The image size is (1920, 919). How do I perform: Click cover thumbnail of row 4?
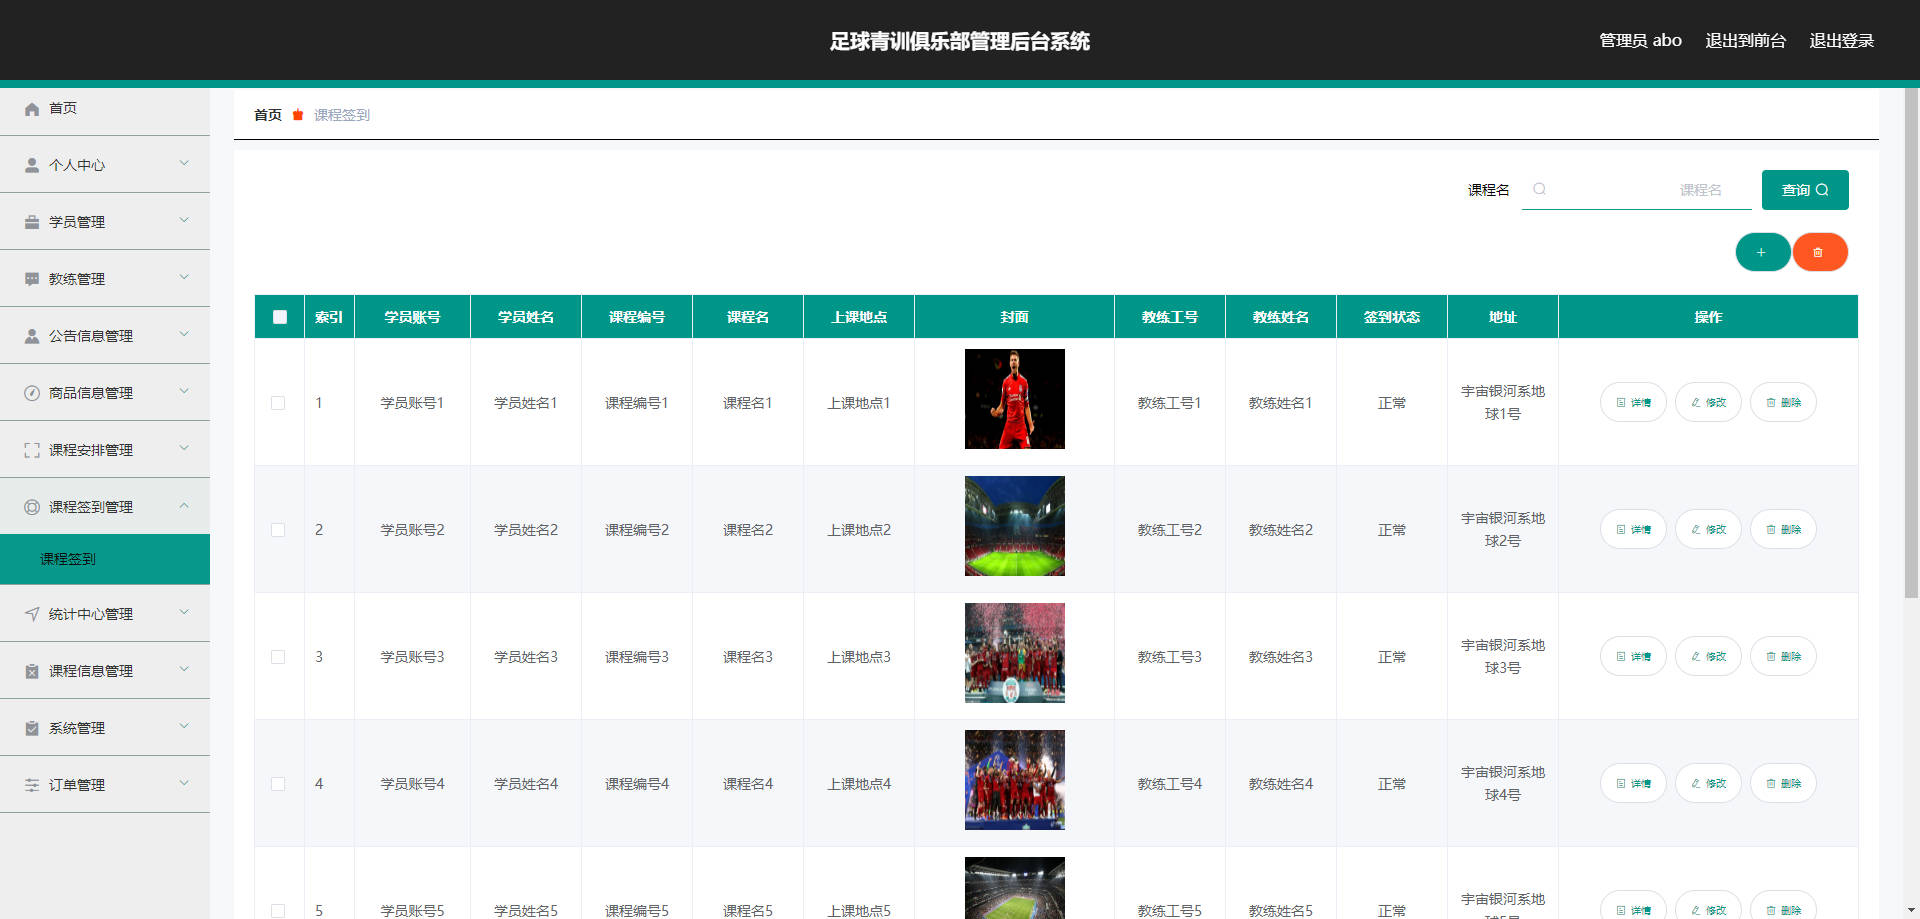click(x=1014, y=780)
